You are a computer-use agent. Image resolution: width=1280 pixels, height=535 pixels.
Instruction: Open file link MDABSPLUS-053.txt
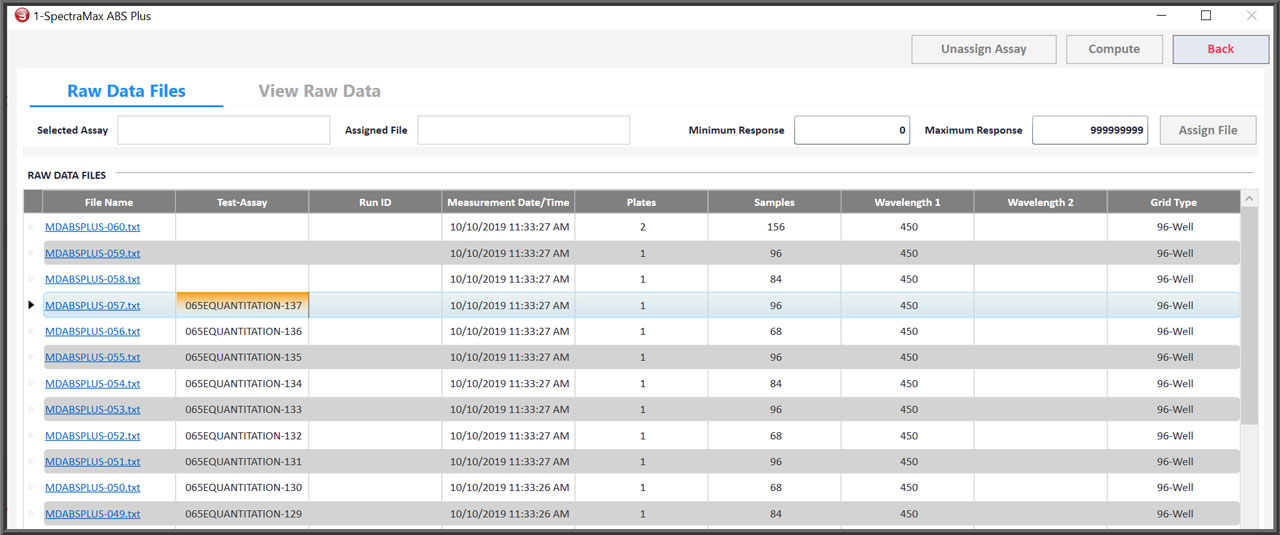click(x=93, y=409)
